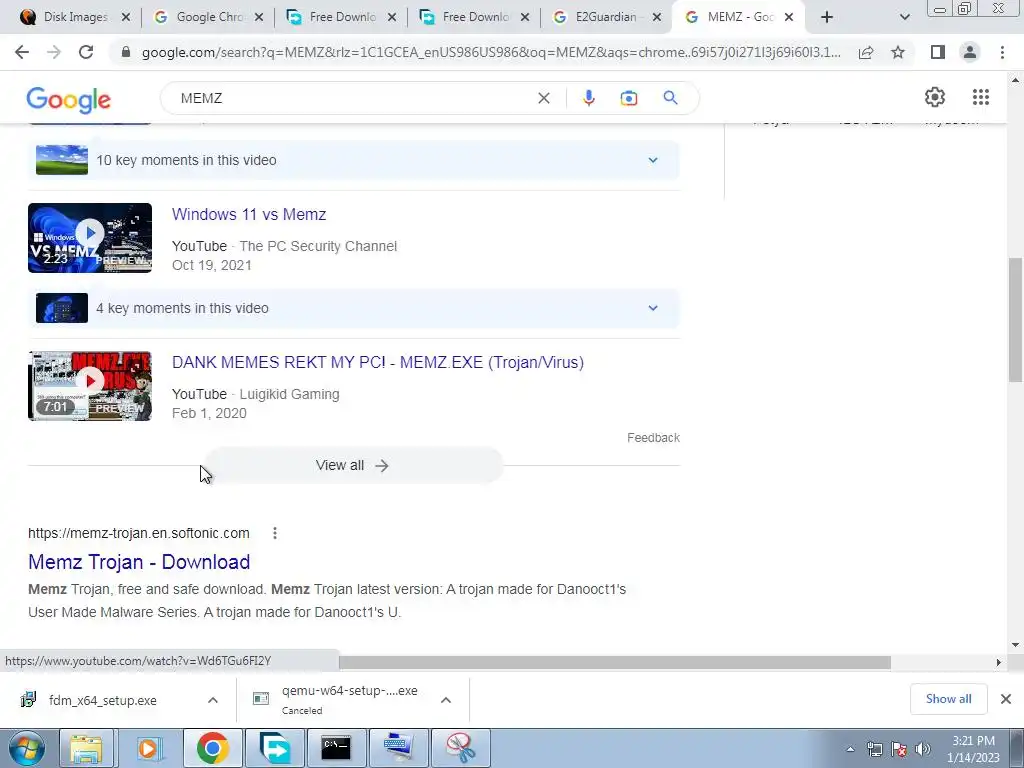The height and width of the screenshot is (768, 1024).
Task: Reload the page with the refresh icon
Action: pyautogui.click(x=86, y=52)
